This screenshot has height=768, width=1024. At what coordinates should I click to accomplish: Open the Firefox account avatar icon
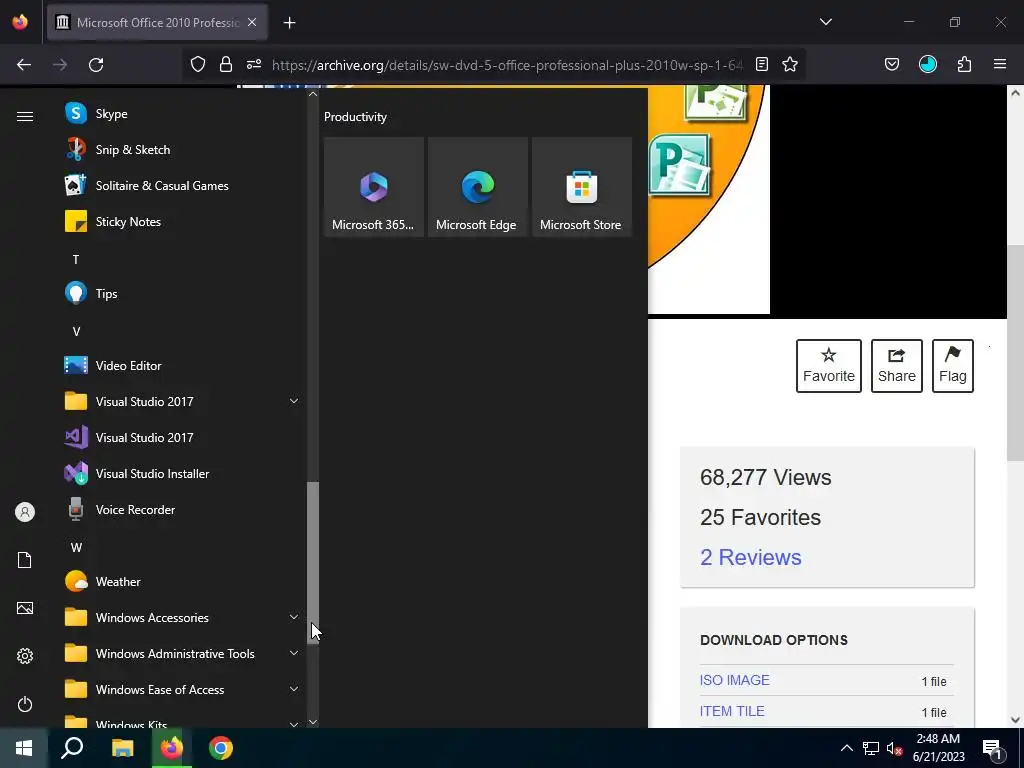click(927, 65)
